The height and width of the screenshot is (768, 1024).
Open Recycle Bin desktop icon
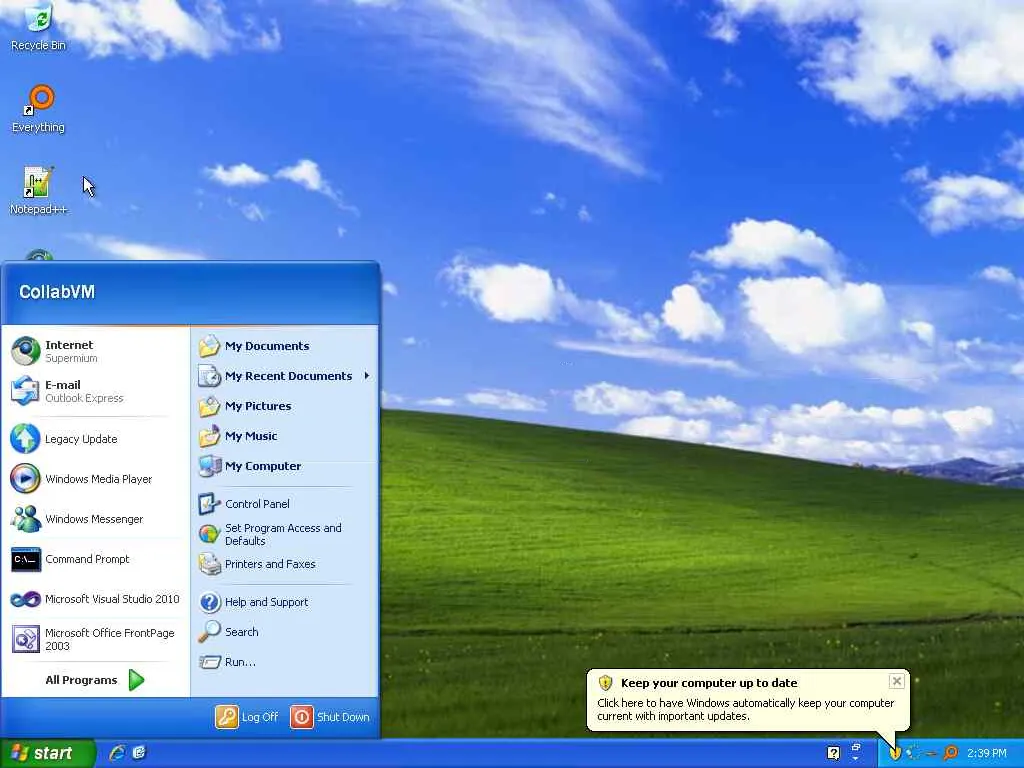[39, 26]
